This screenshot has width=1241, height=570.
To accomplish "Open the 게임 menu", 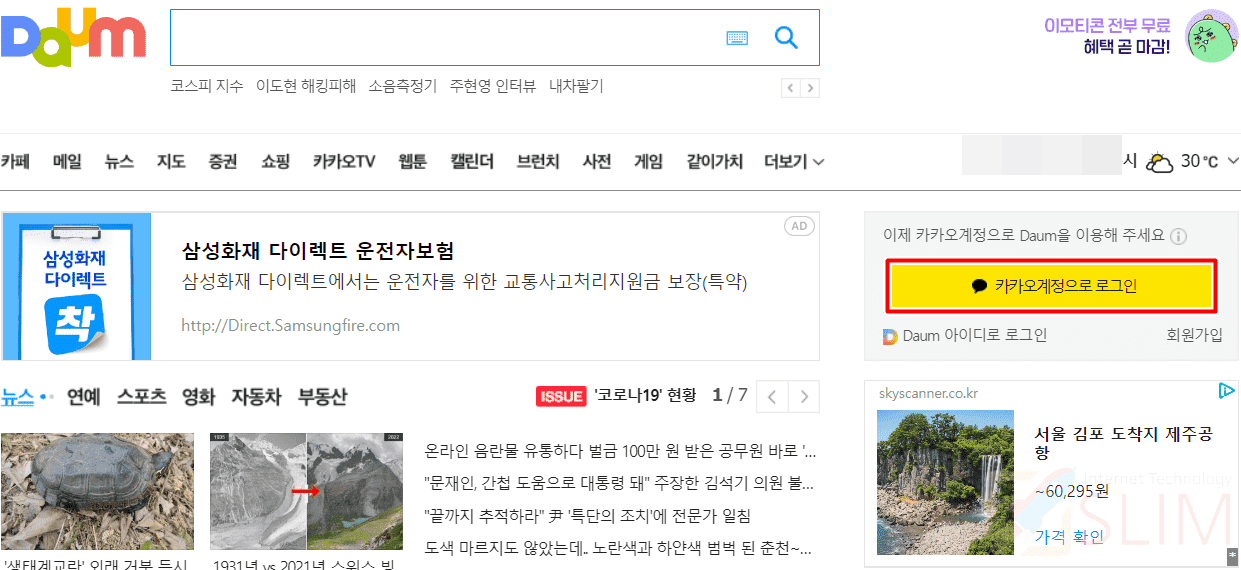I will tap(649, 162).
